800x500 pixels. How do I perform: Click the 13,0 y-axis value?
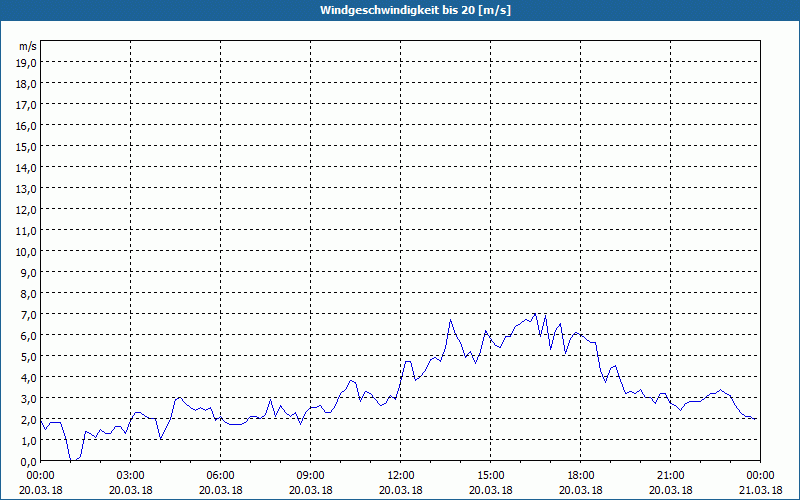pos(27,189)
